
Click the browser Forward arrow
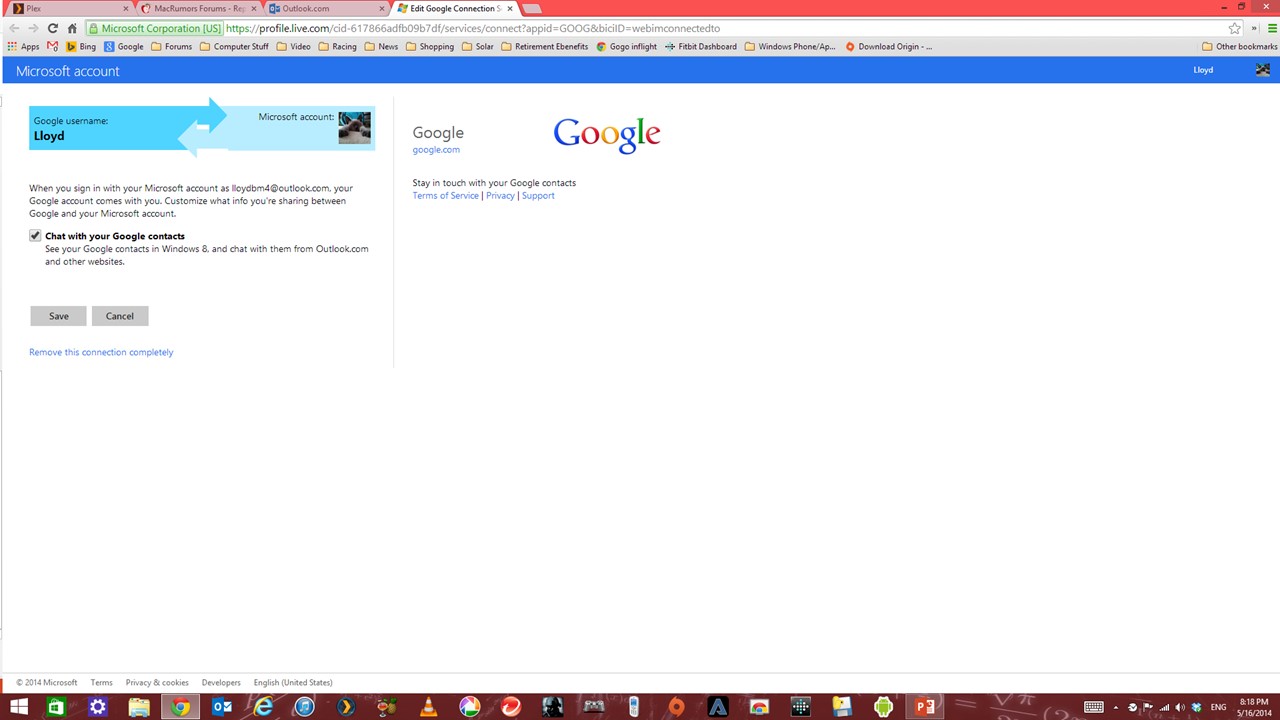pos(33,28)
